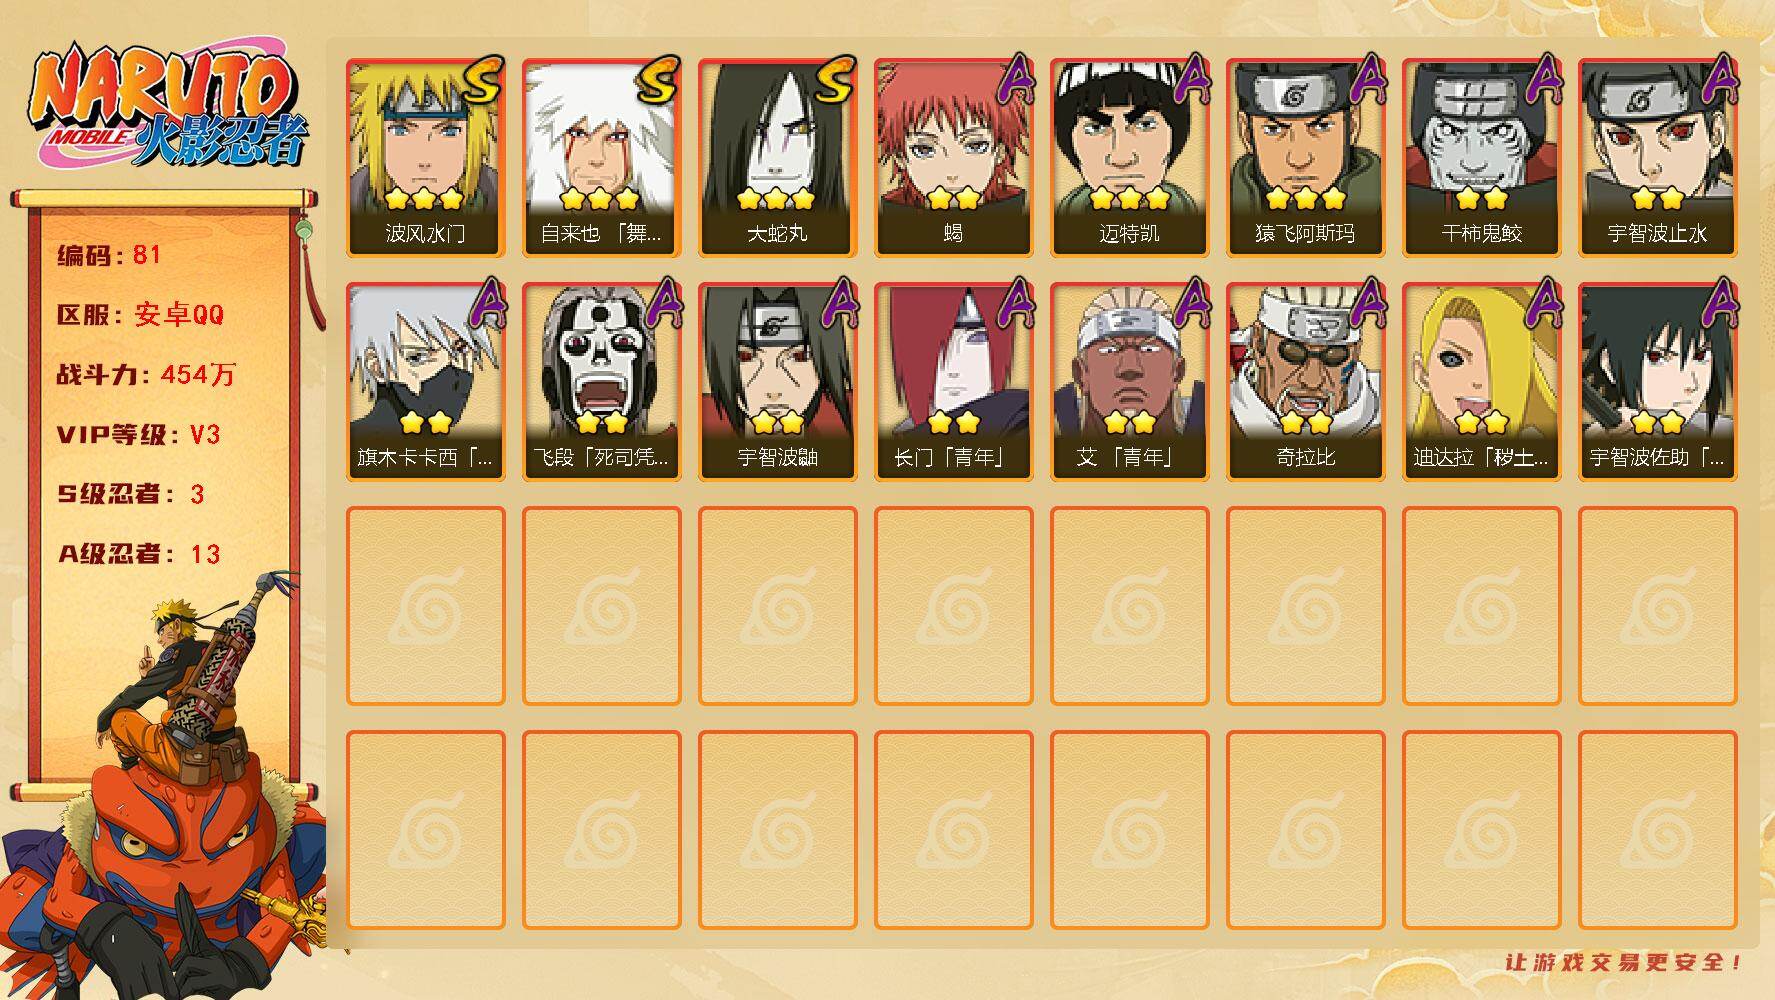Open the 宇智波止水 card

[1658, 157]
